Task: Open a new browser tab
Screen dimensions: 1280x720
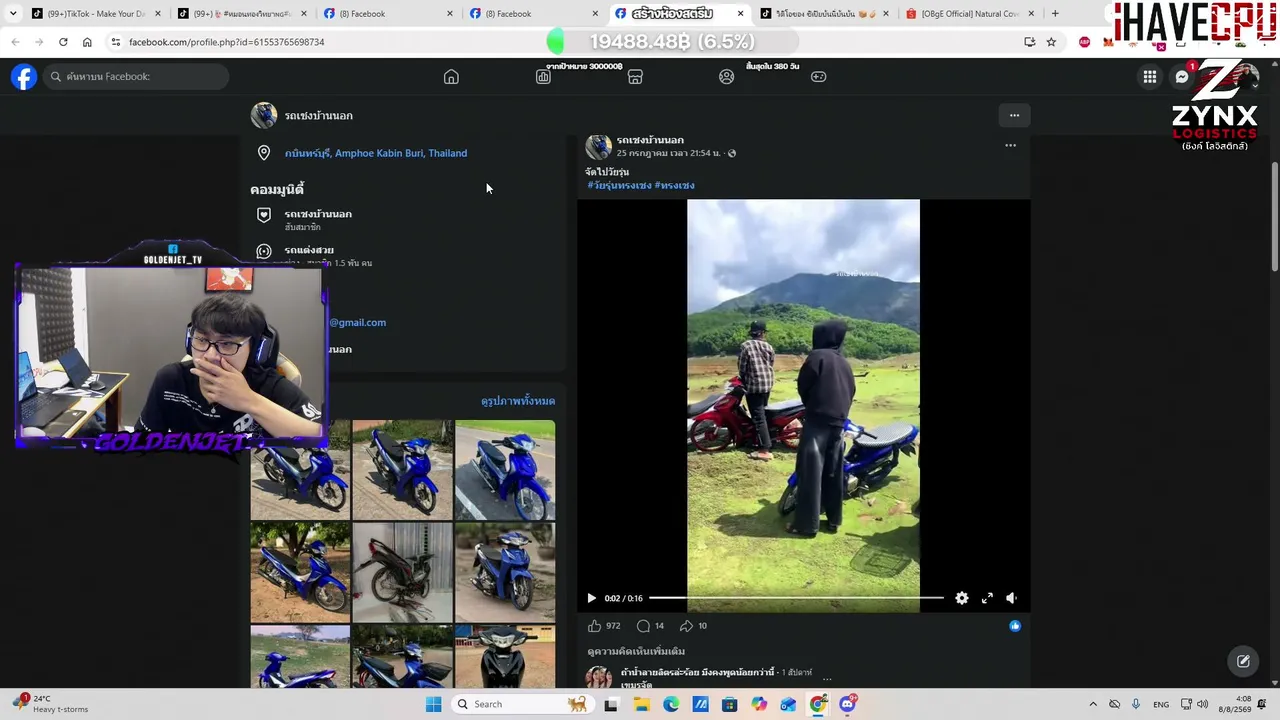Action: 1055,14
